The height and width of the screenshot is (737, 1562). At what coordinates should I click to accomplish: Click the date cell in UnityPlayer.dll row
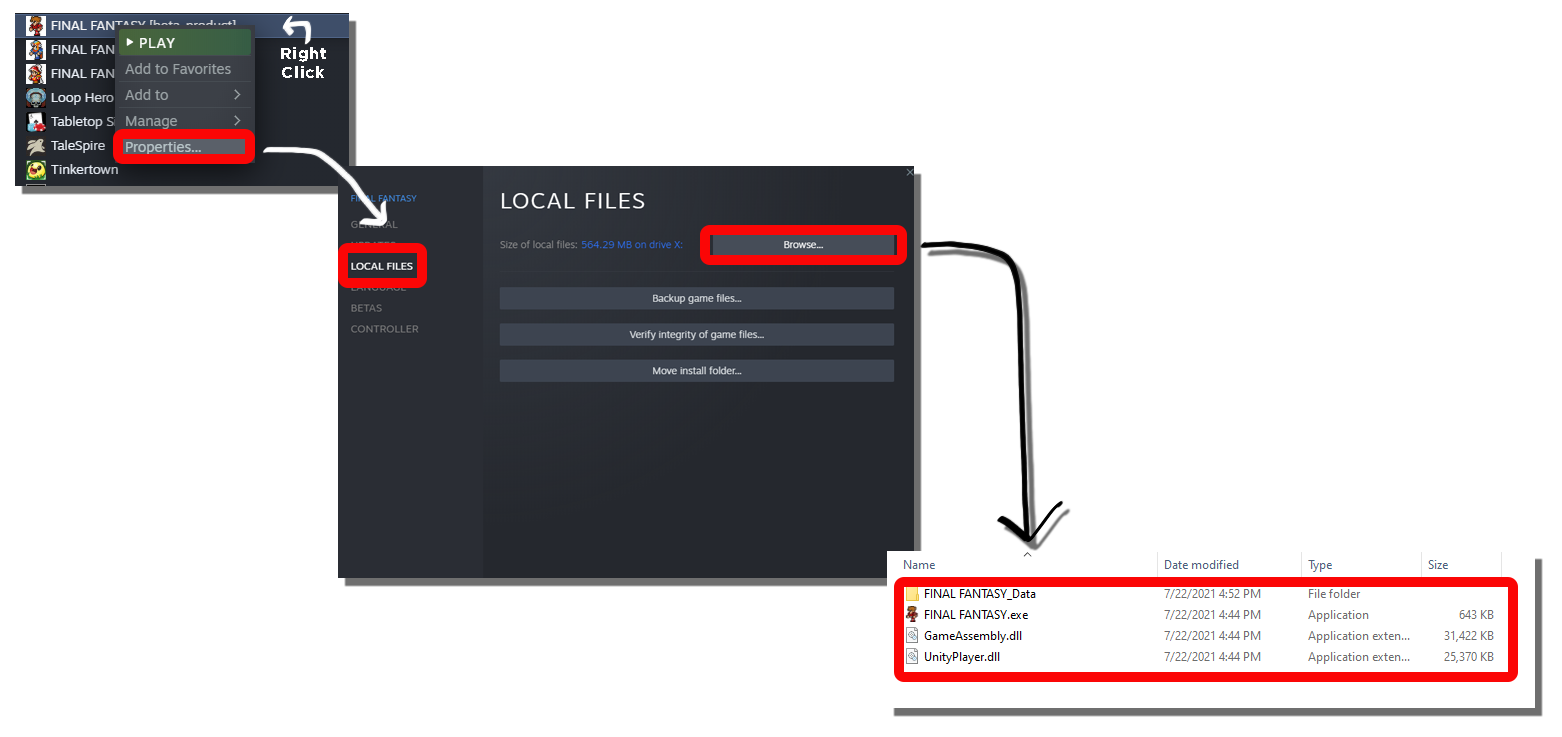coord(1212,657)
